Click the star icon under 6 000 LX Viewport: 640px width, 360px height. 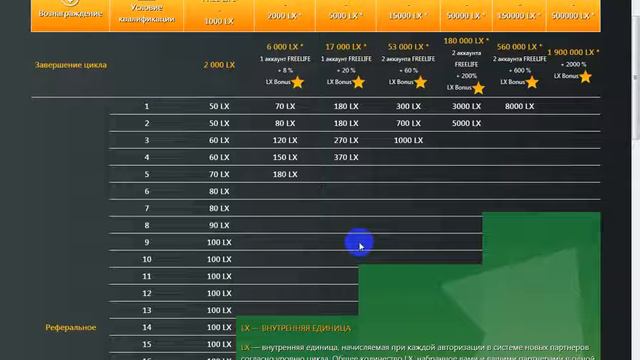298,82
